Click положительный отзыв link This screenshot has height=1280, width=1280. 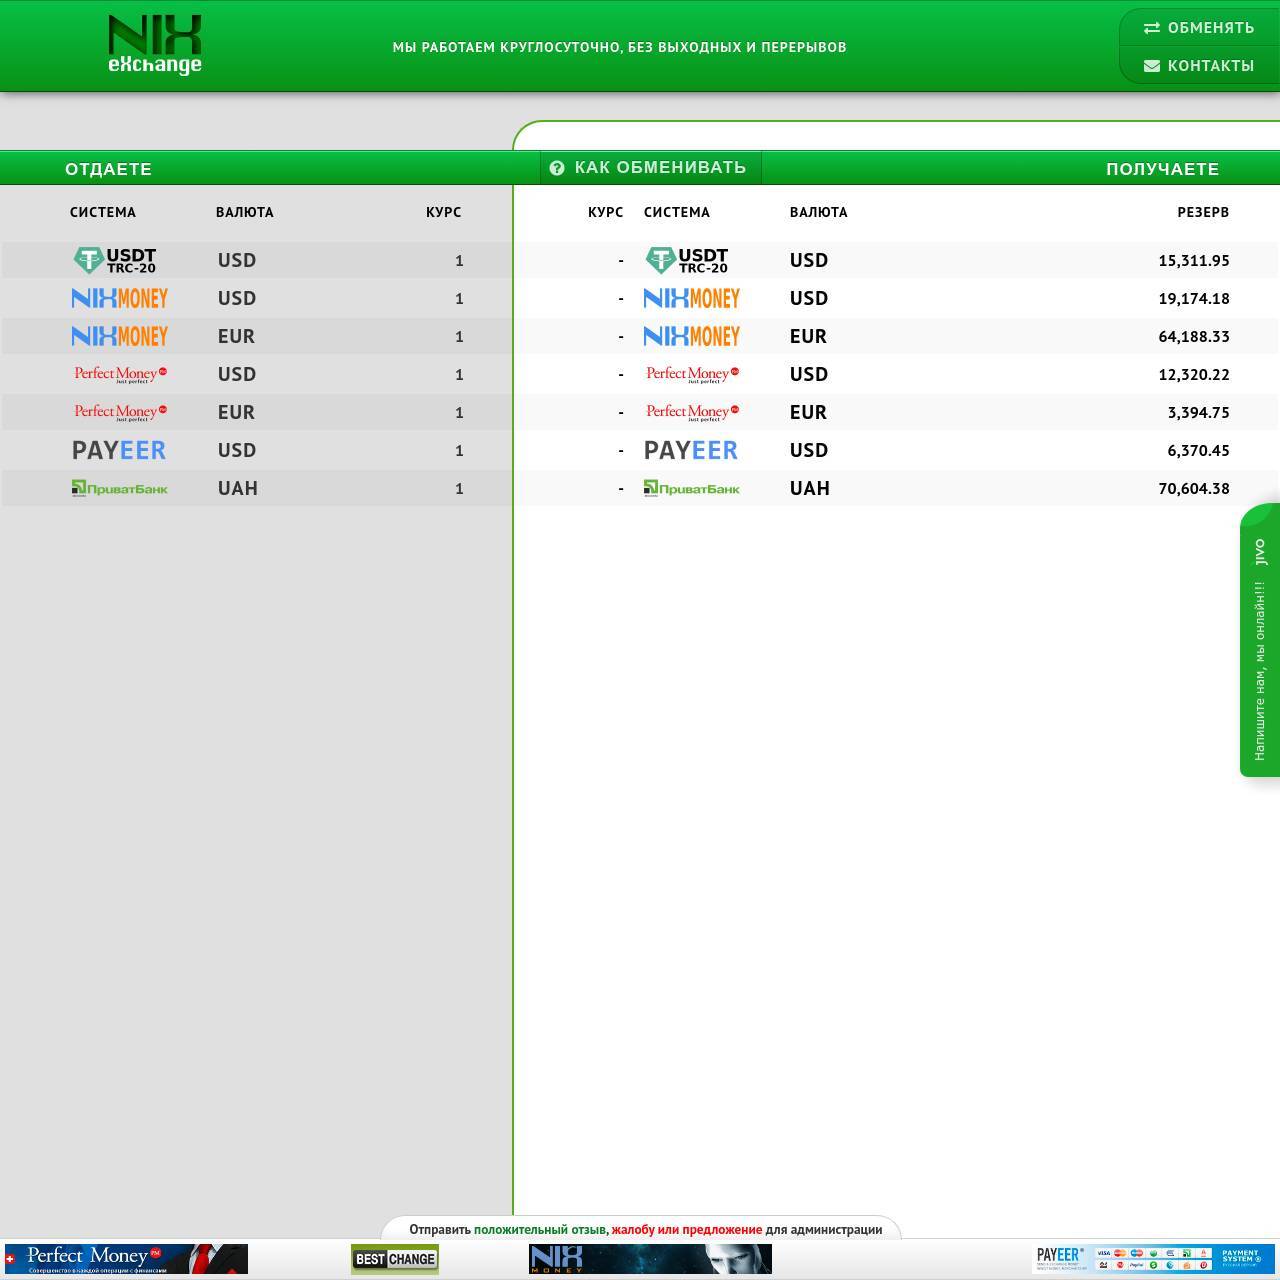coord(540,1230)
